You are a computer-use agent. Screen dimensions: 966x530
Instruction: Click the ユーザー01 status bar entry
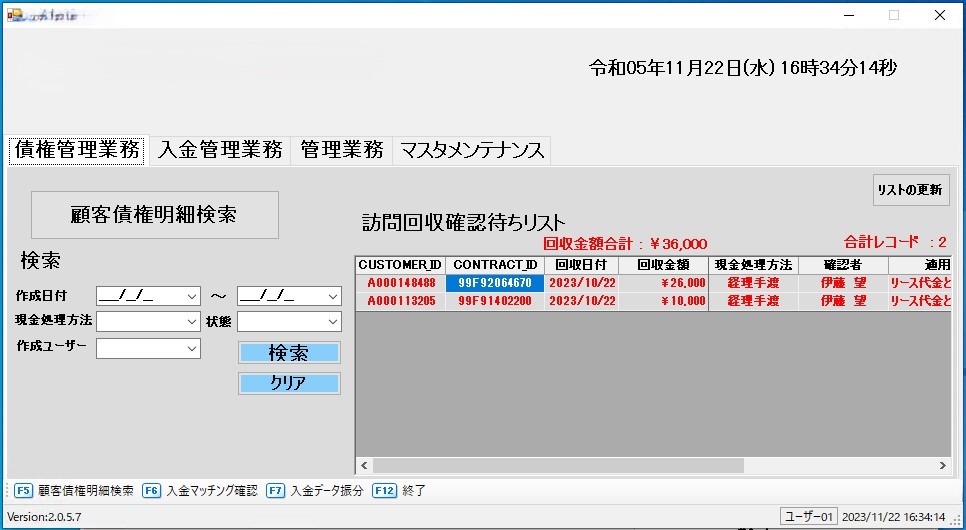pos(809,516)
